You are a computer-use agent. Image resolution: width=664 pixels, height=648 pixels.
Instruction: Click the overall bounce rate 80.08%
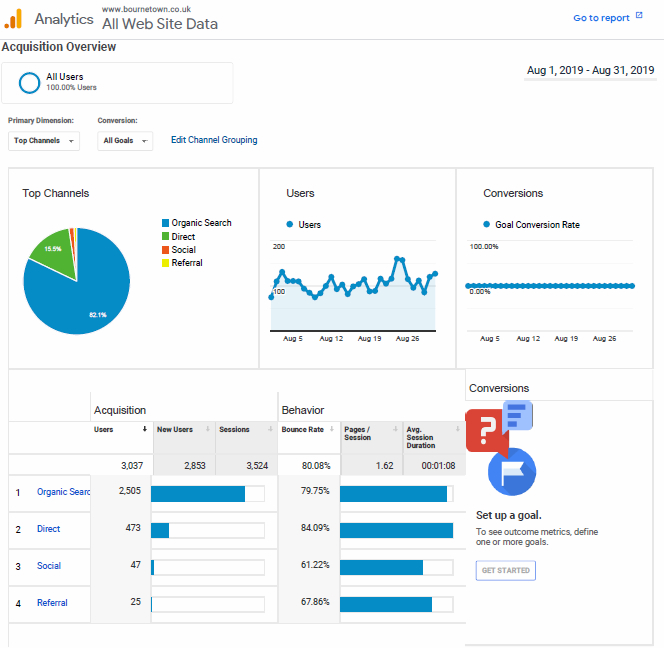click(x=316, y=466)
